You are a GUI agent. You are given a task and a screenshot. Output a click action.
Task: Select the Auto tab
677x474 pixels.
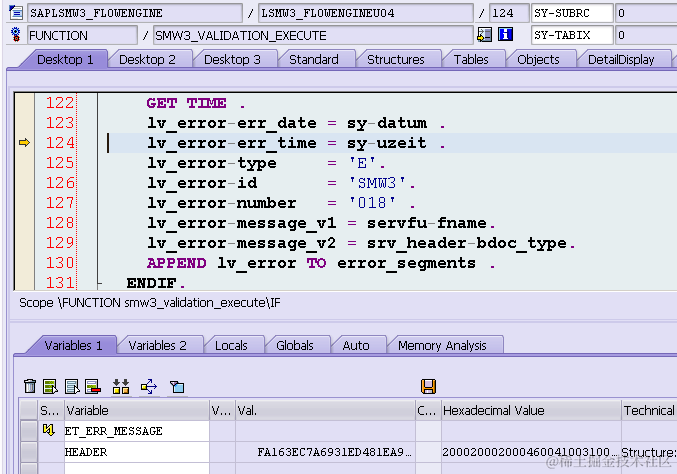click(356, 346)
